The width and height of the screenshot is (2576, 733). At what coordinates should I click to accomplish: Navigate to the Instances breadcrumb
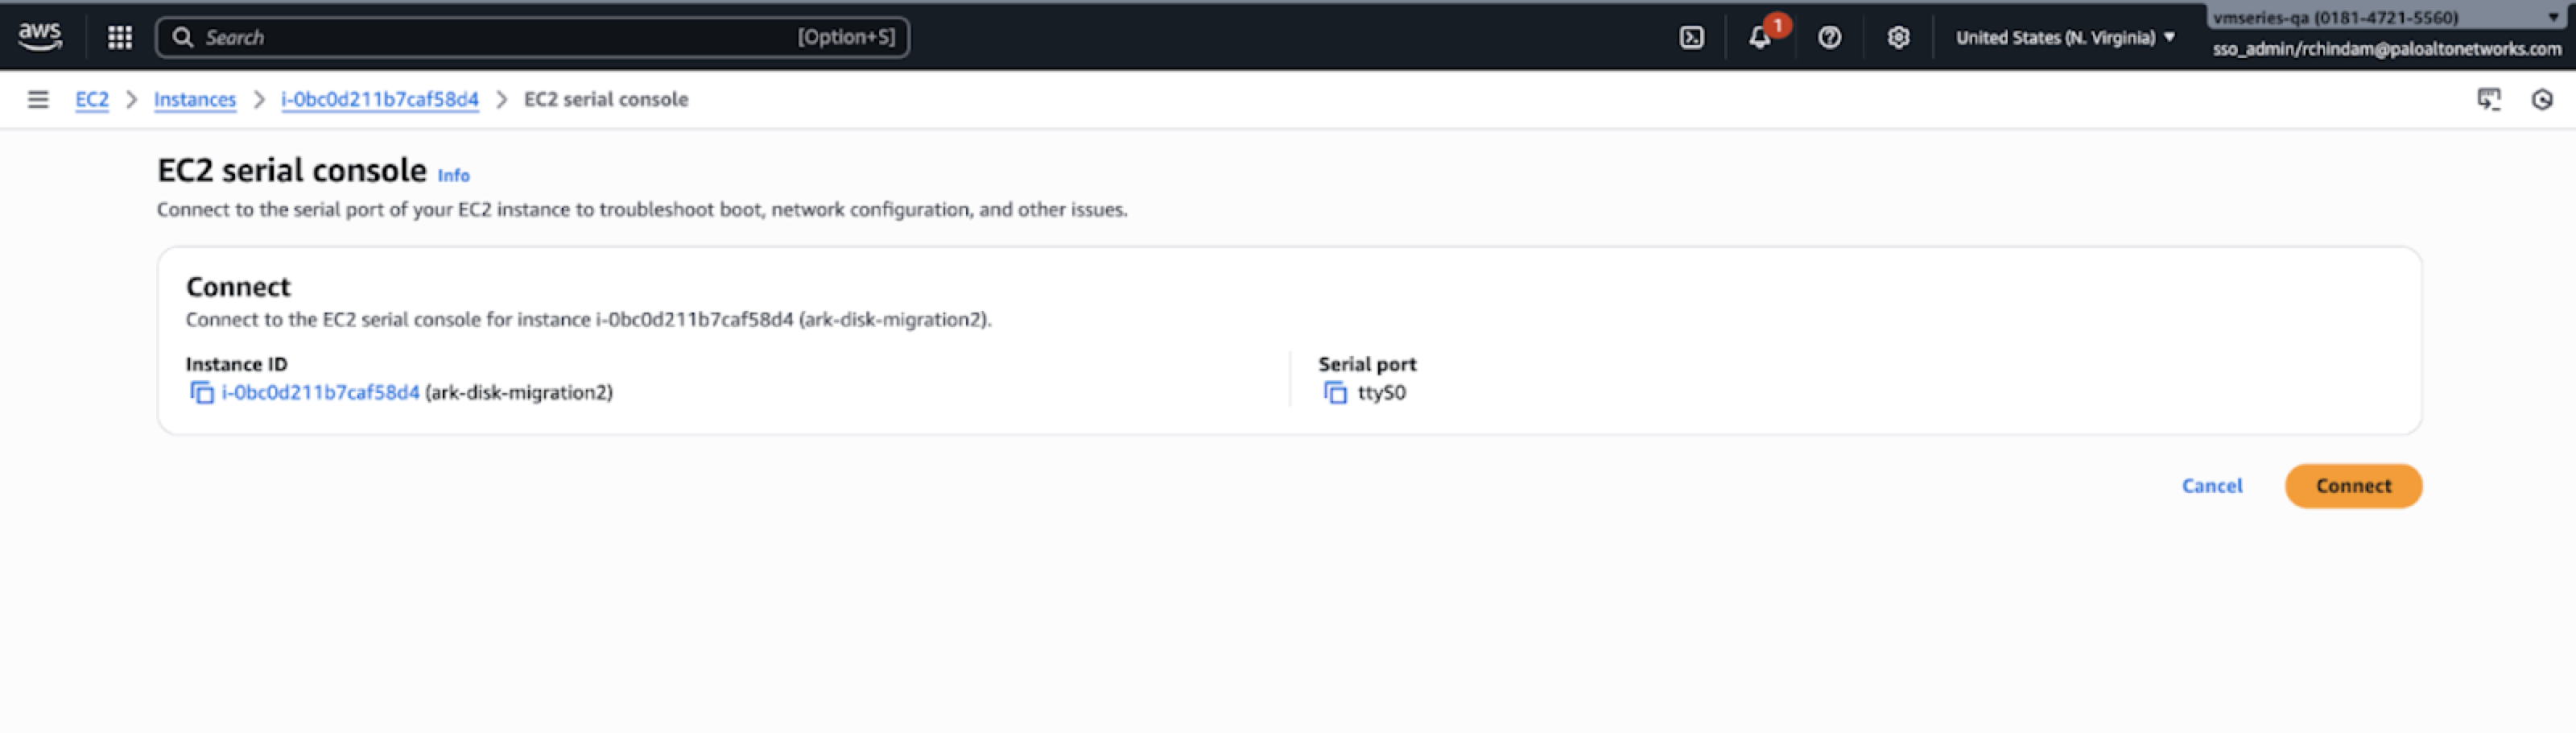pos(195,99)
